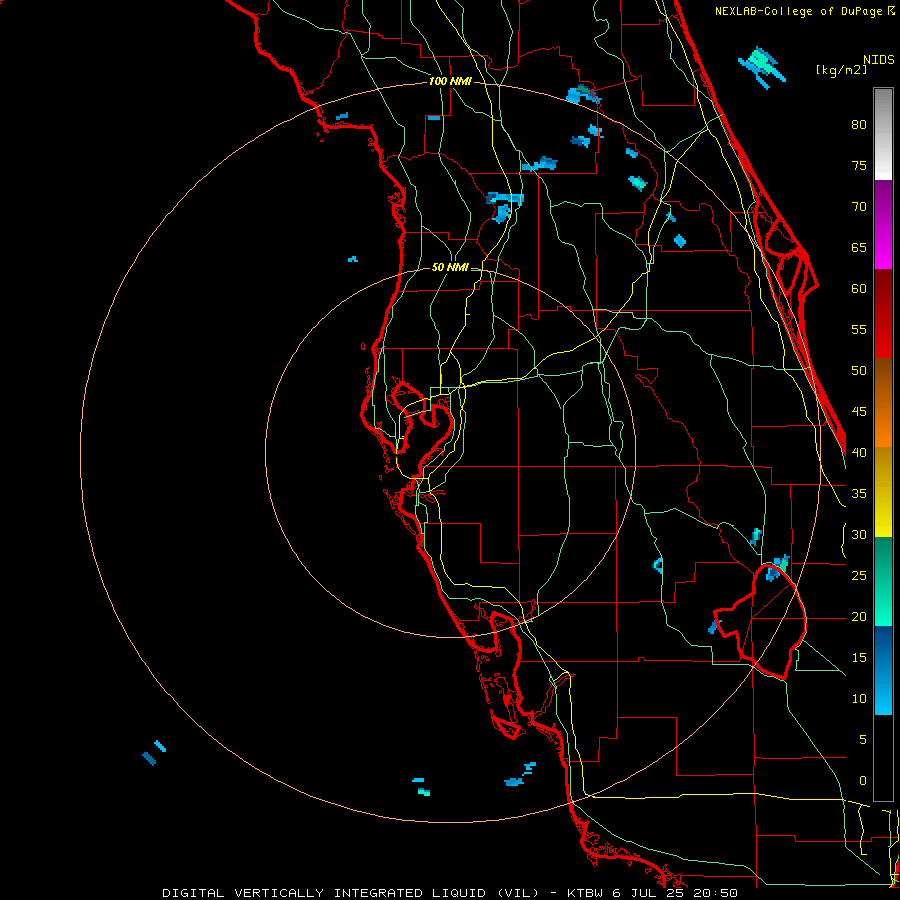Click the 15 value on the scale
This screenshot has width=900, height=900.
pos(859,658)
